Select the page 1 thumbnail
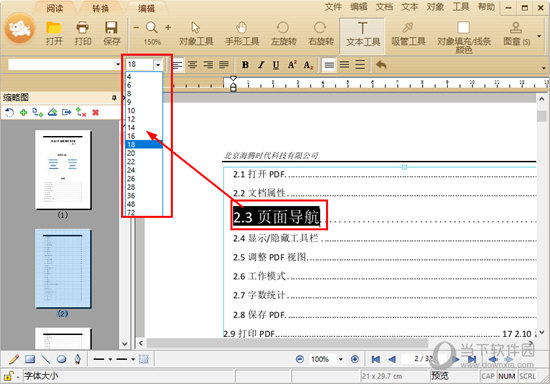Screen dimensions: 550x384 coord(63,170)
